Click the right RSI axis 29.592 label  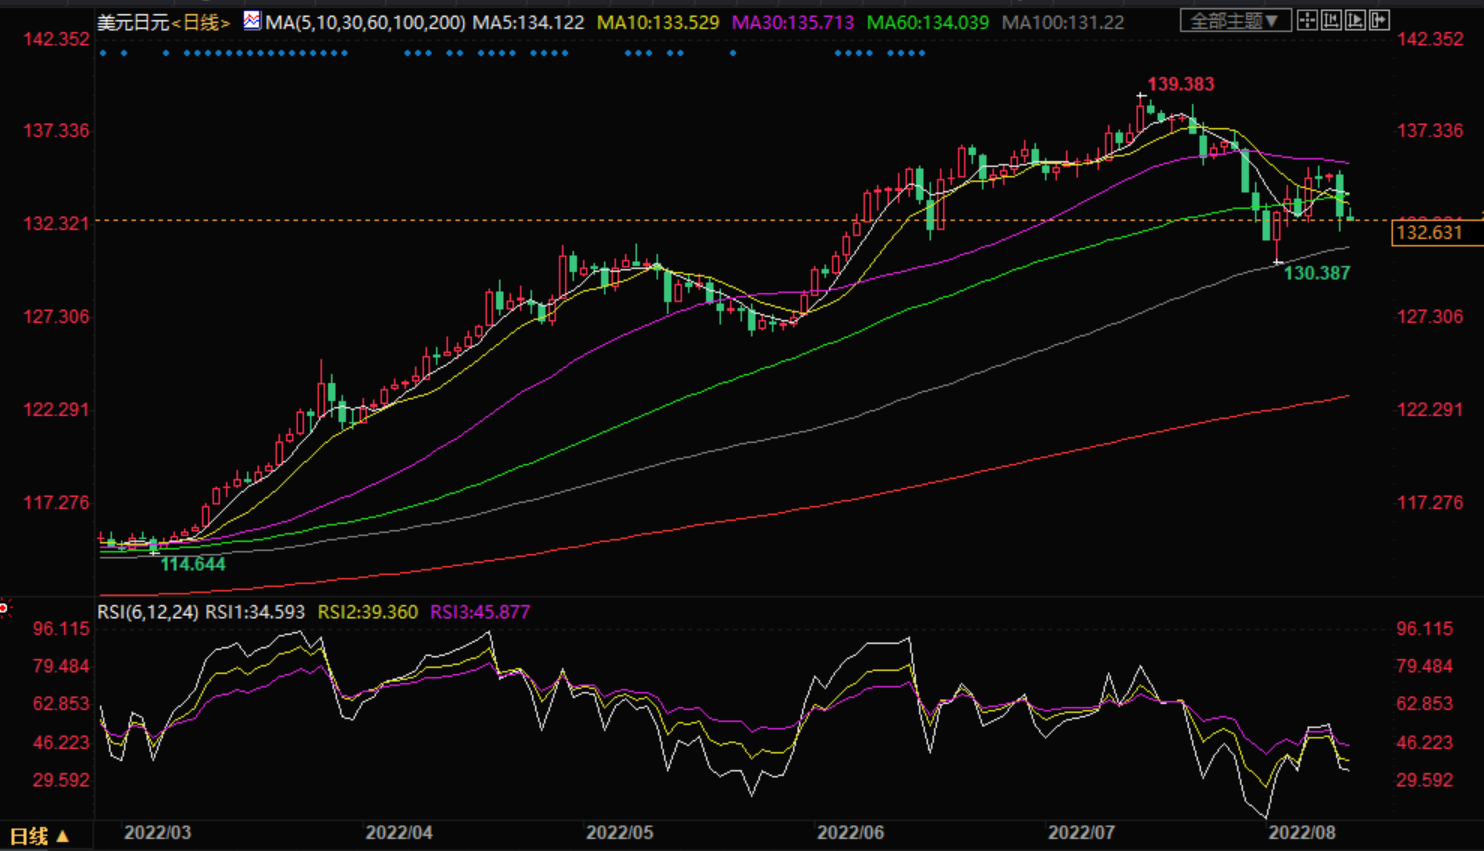tap(1425, 780)
